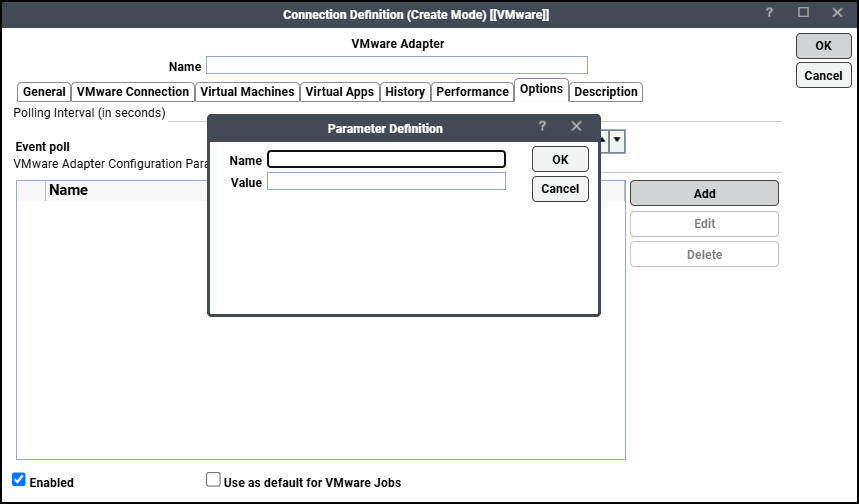Cancel the Parameter Definition dialog
Image resolution: width=859 pixels, height=504 pixels.
pyautogui.click(x=560, y=189)
